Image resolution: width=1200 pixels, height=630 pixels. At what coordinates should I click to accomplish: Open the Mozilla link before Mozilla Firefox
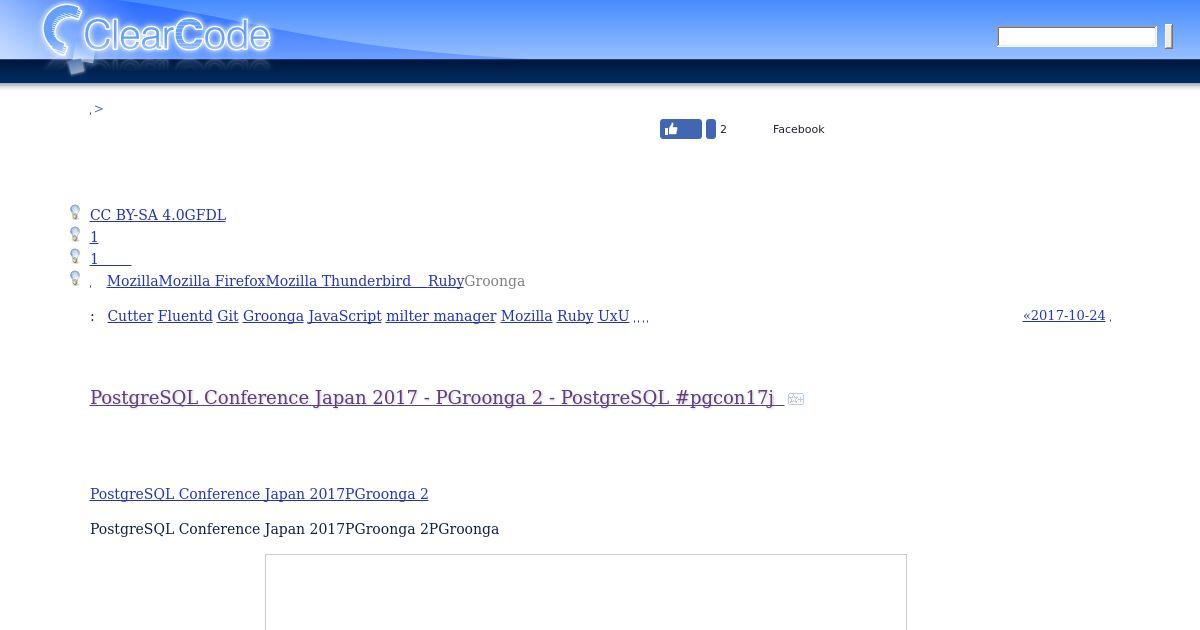click(133, 281)
